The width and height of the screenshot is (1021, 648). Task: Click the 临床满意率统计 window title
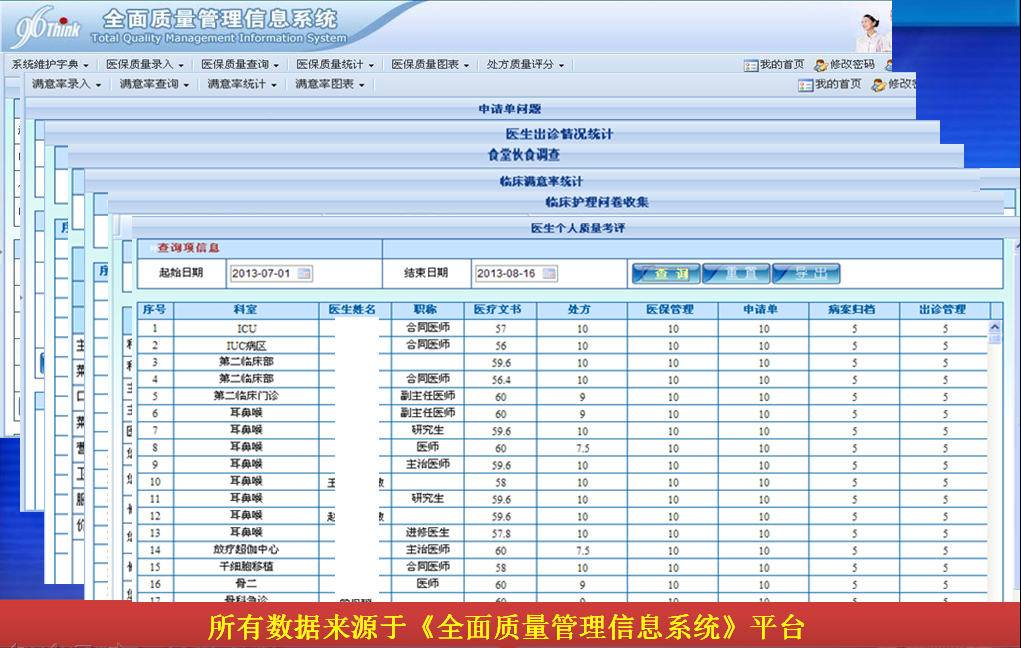click(541, 181)
